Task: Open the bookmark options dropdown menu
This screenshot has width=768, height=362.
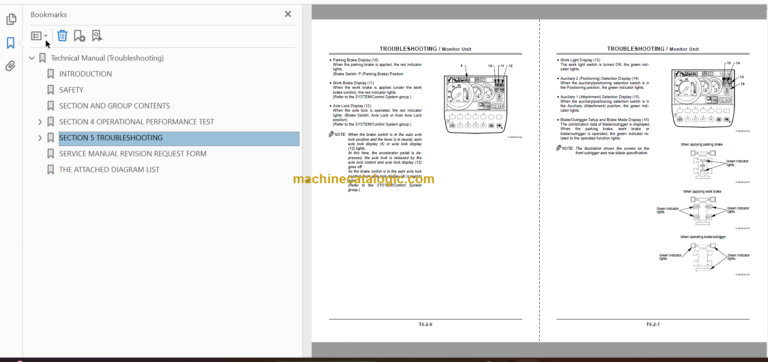Action: pyautogui.click(x=39, y=36)
